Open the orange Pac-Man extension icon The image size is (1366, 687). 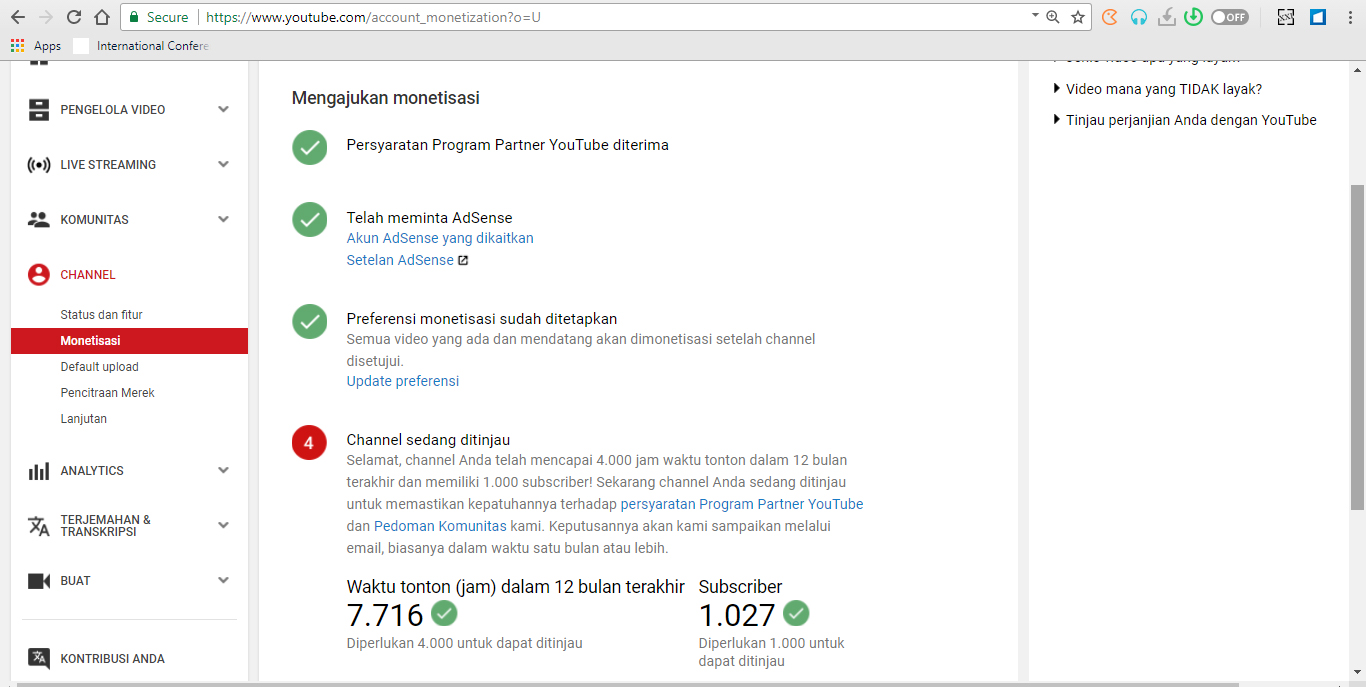pos(1110,17)
